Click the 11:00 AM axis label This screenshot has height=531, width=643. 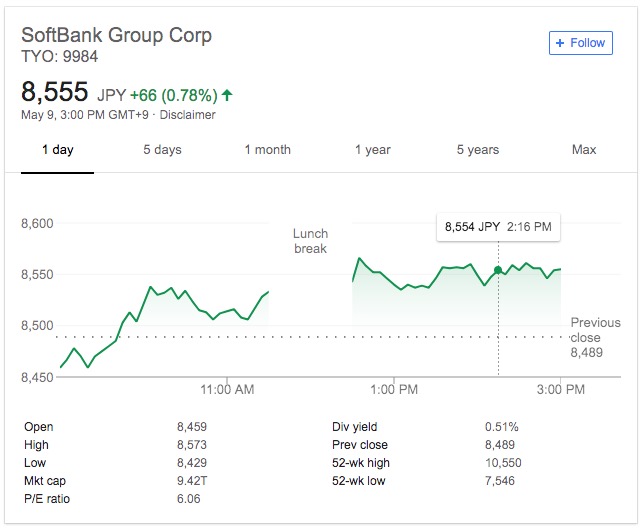tap(228, 389)
